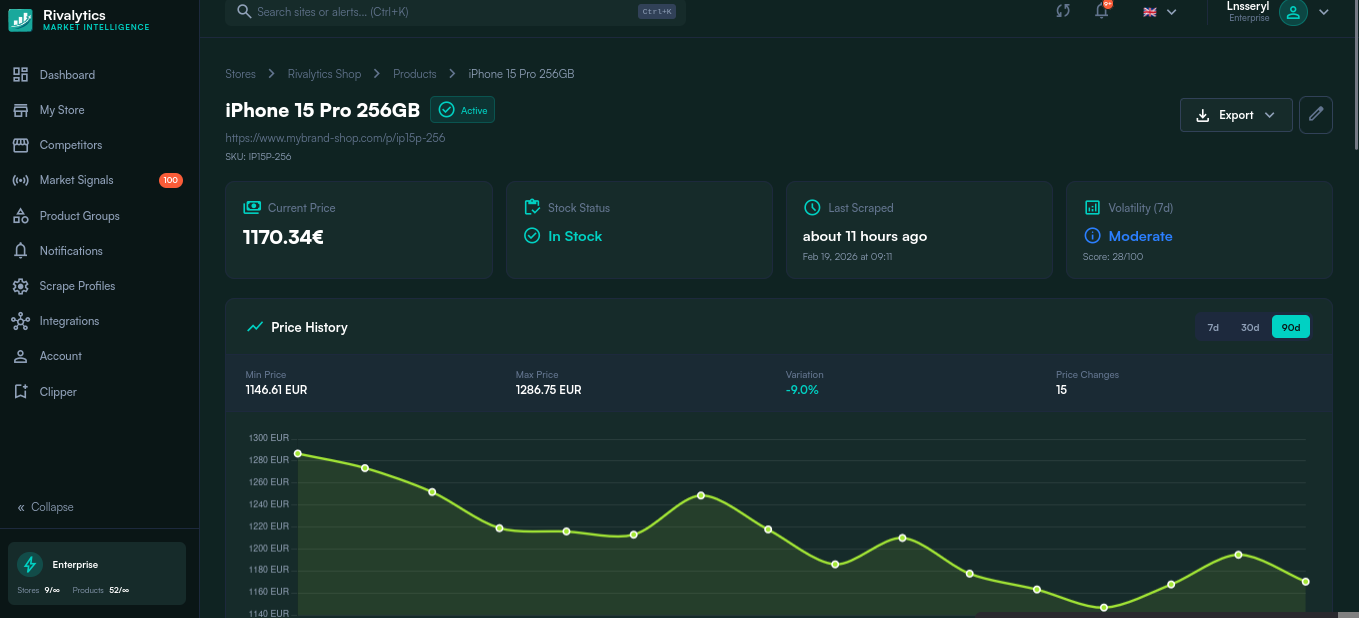Switch price history to 30d view
Screen dimensions: 1359x618
[x=1250, y=326]
